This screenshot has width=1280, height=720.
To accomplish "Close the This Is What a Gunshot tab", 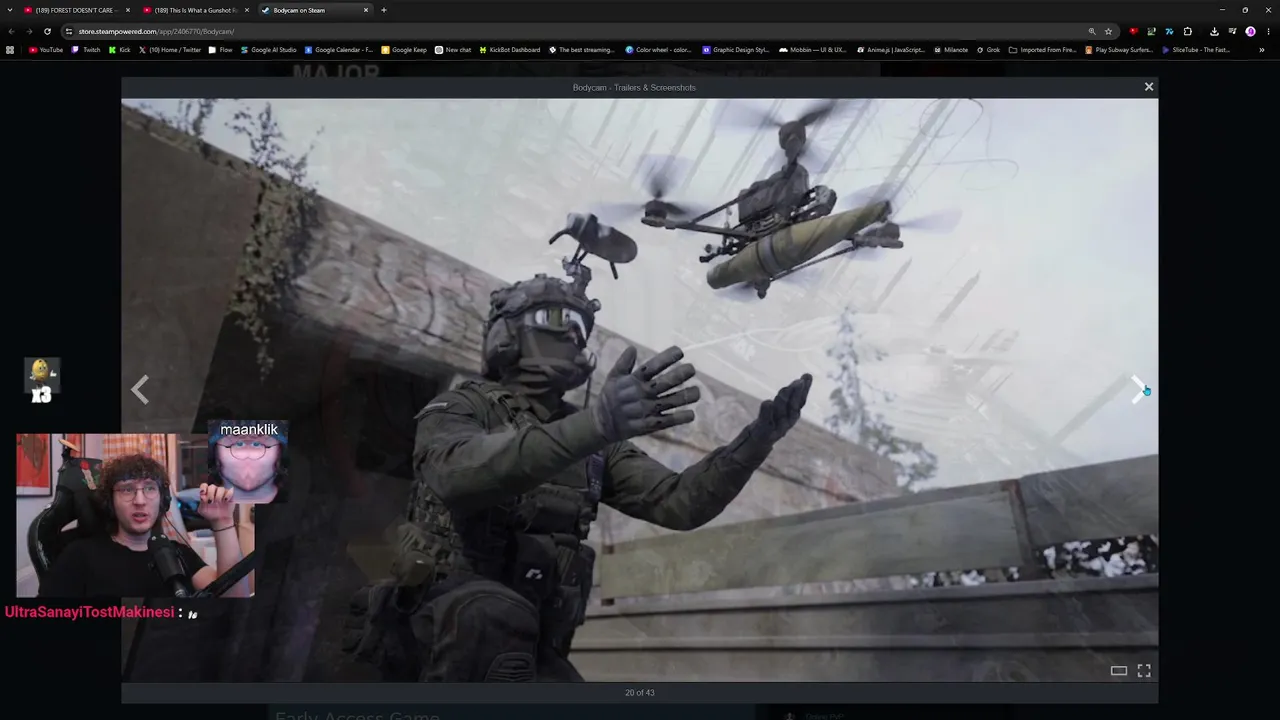I will [246, 10].
